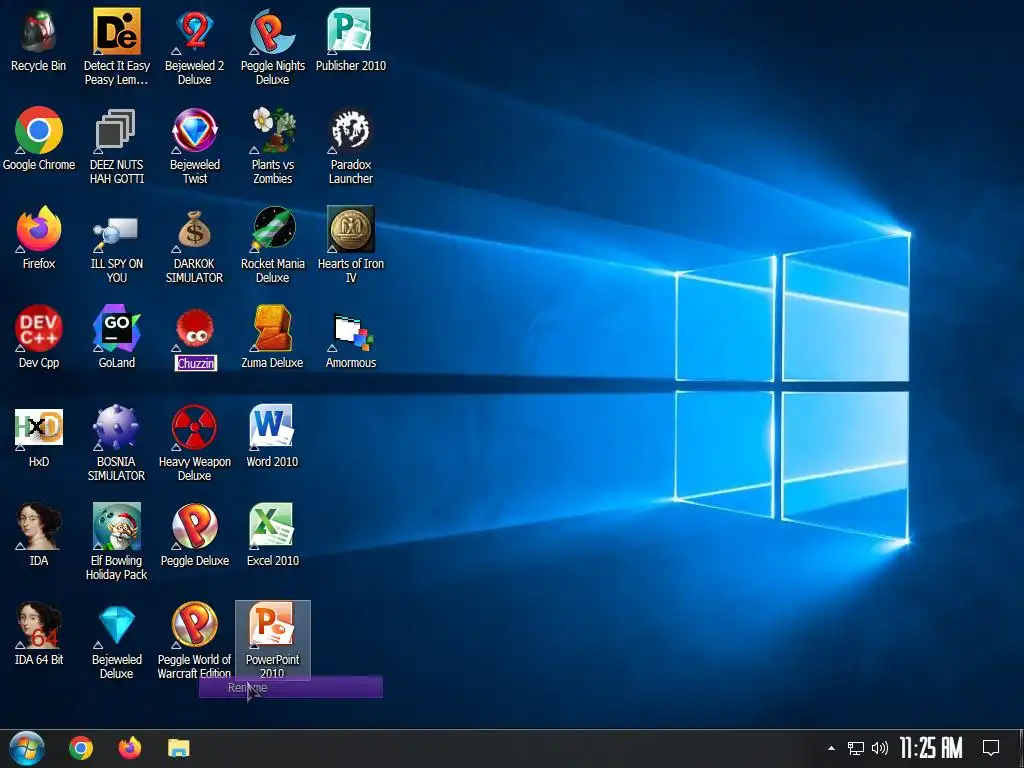
Task: Choose Rename from the context menu
Action: pos(291,688)
